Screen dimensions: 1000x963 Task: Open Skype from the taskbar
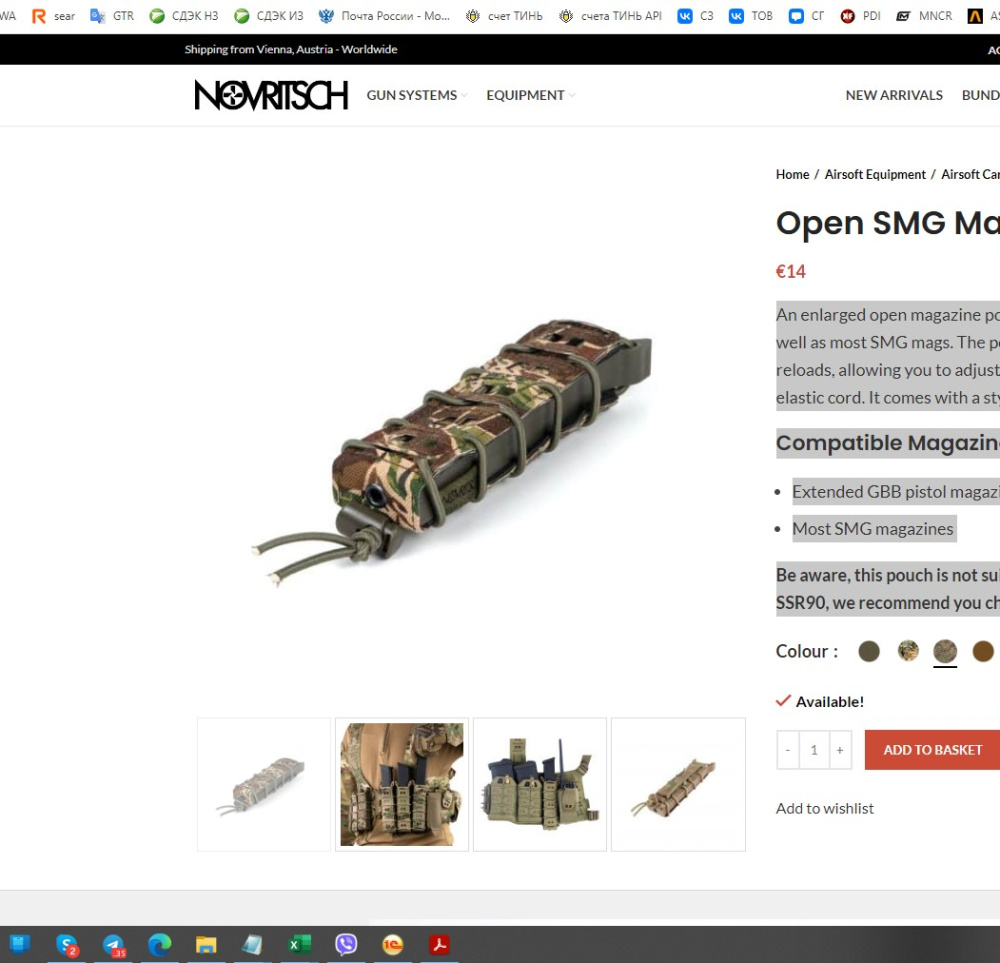click(67, 945)
